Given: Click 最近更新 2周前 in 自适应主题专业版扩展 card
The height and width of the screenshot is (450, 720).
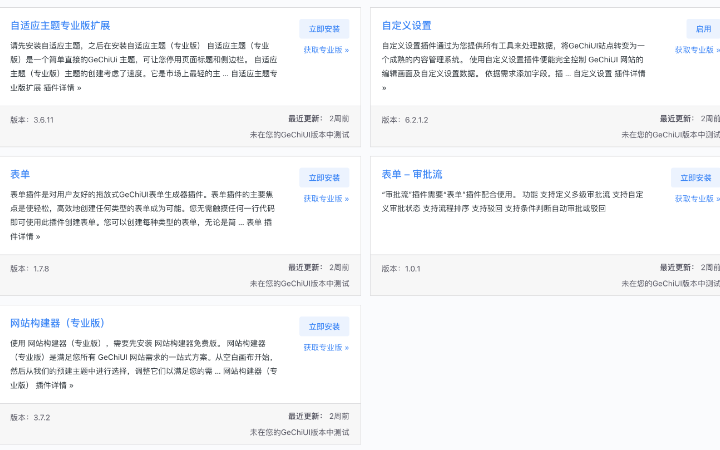Looking at the screenshot, I should (x=319, y=119).
